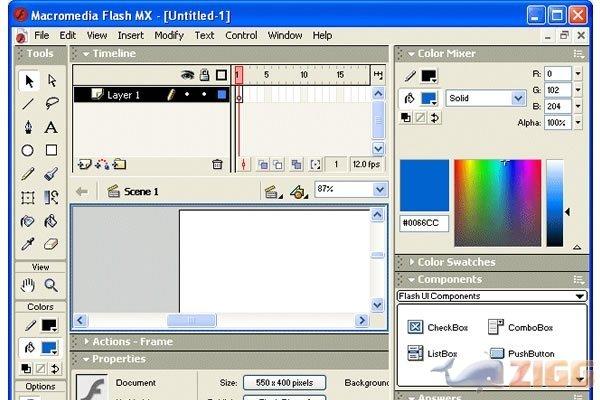Select the Subselection tool
This screenshot has width=600, height=400.
point(52,81)
